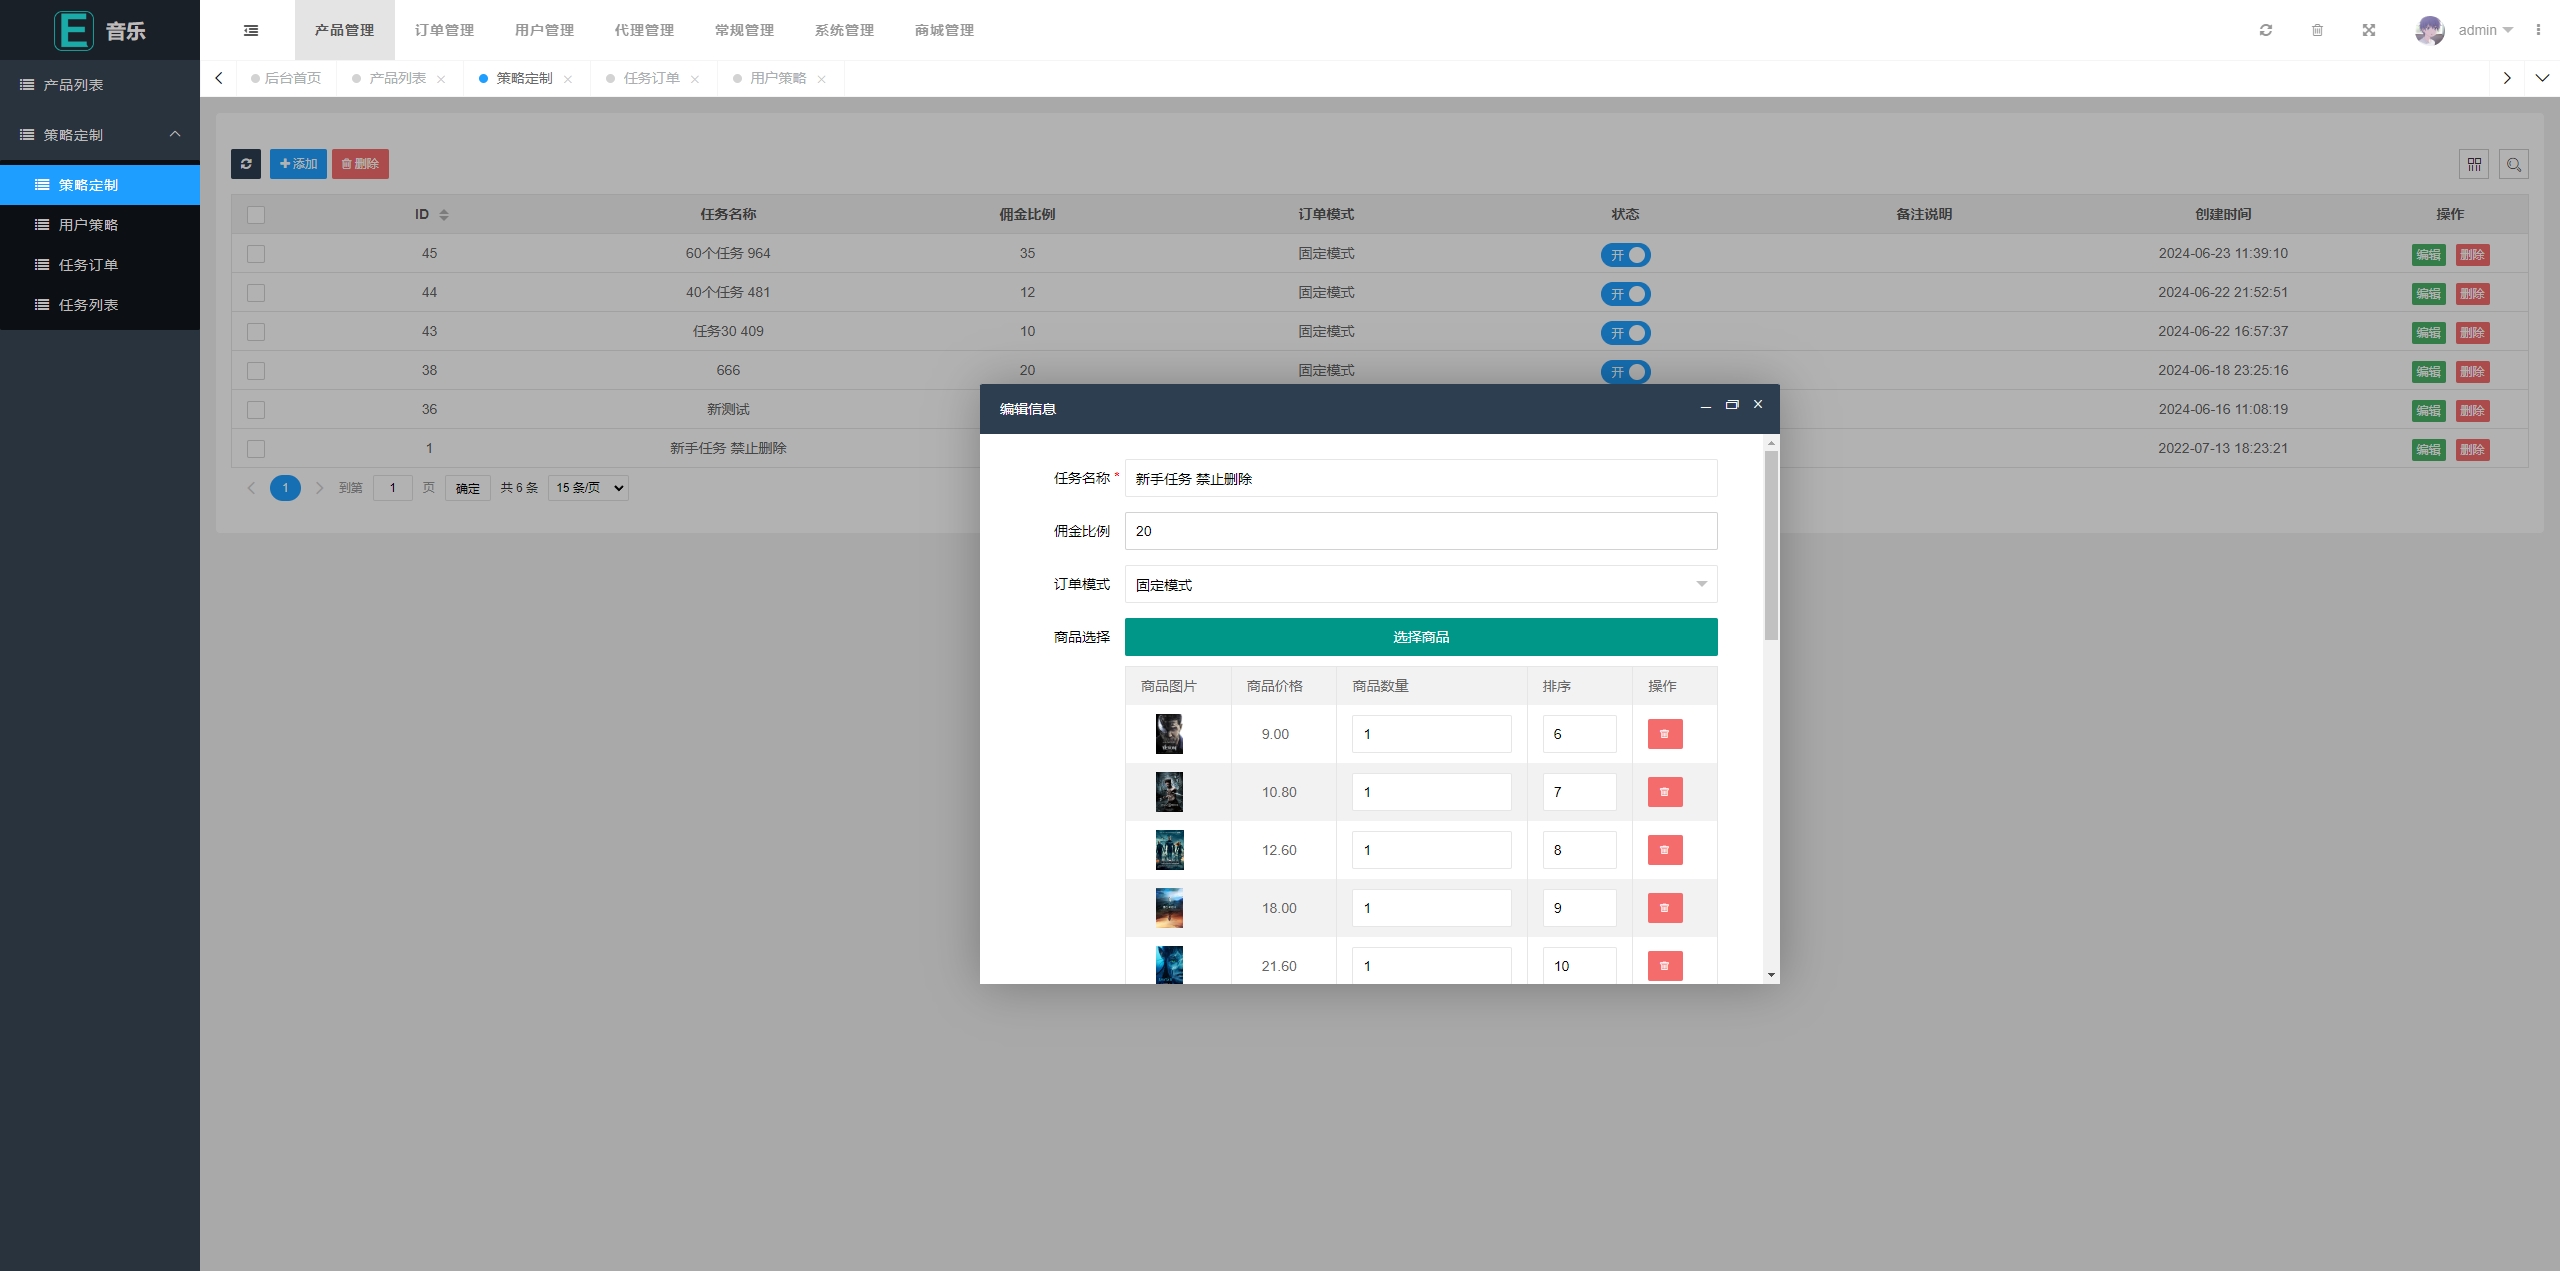Click the refresh icon in top header

pos(2266,30)
